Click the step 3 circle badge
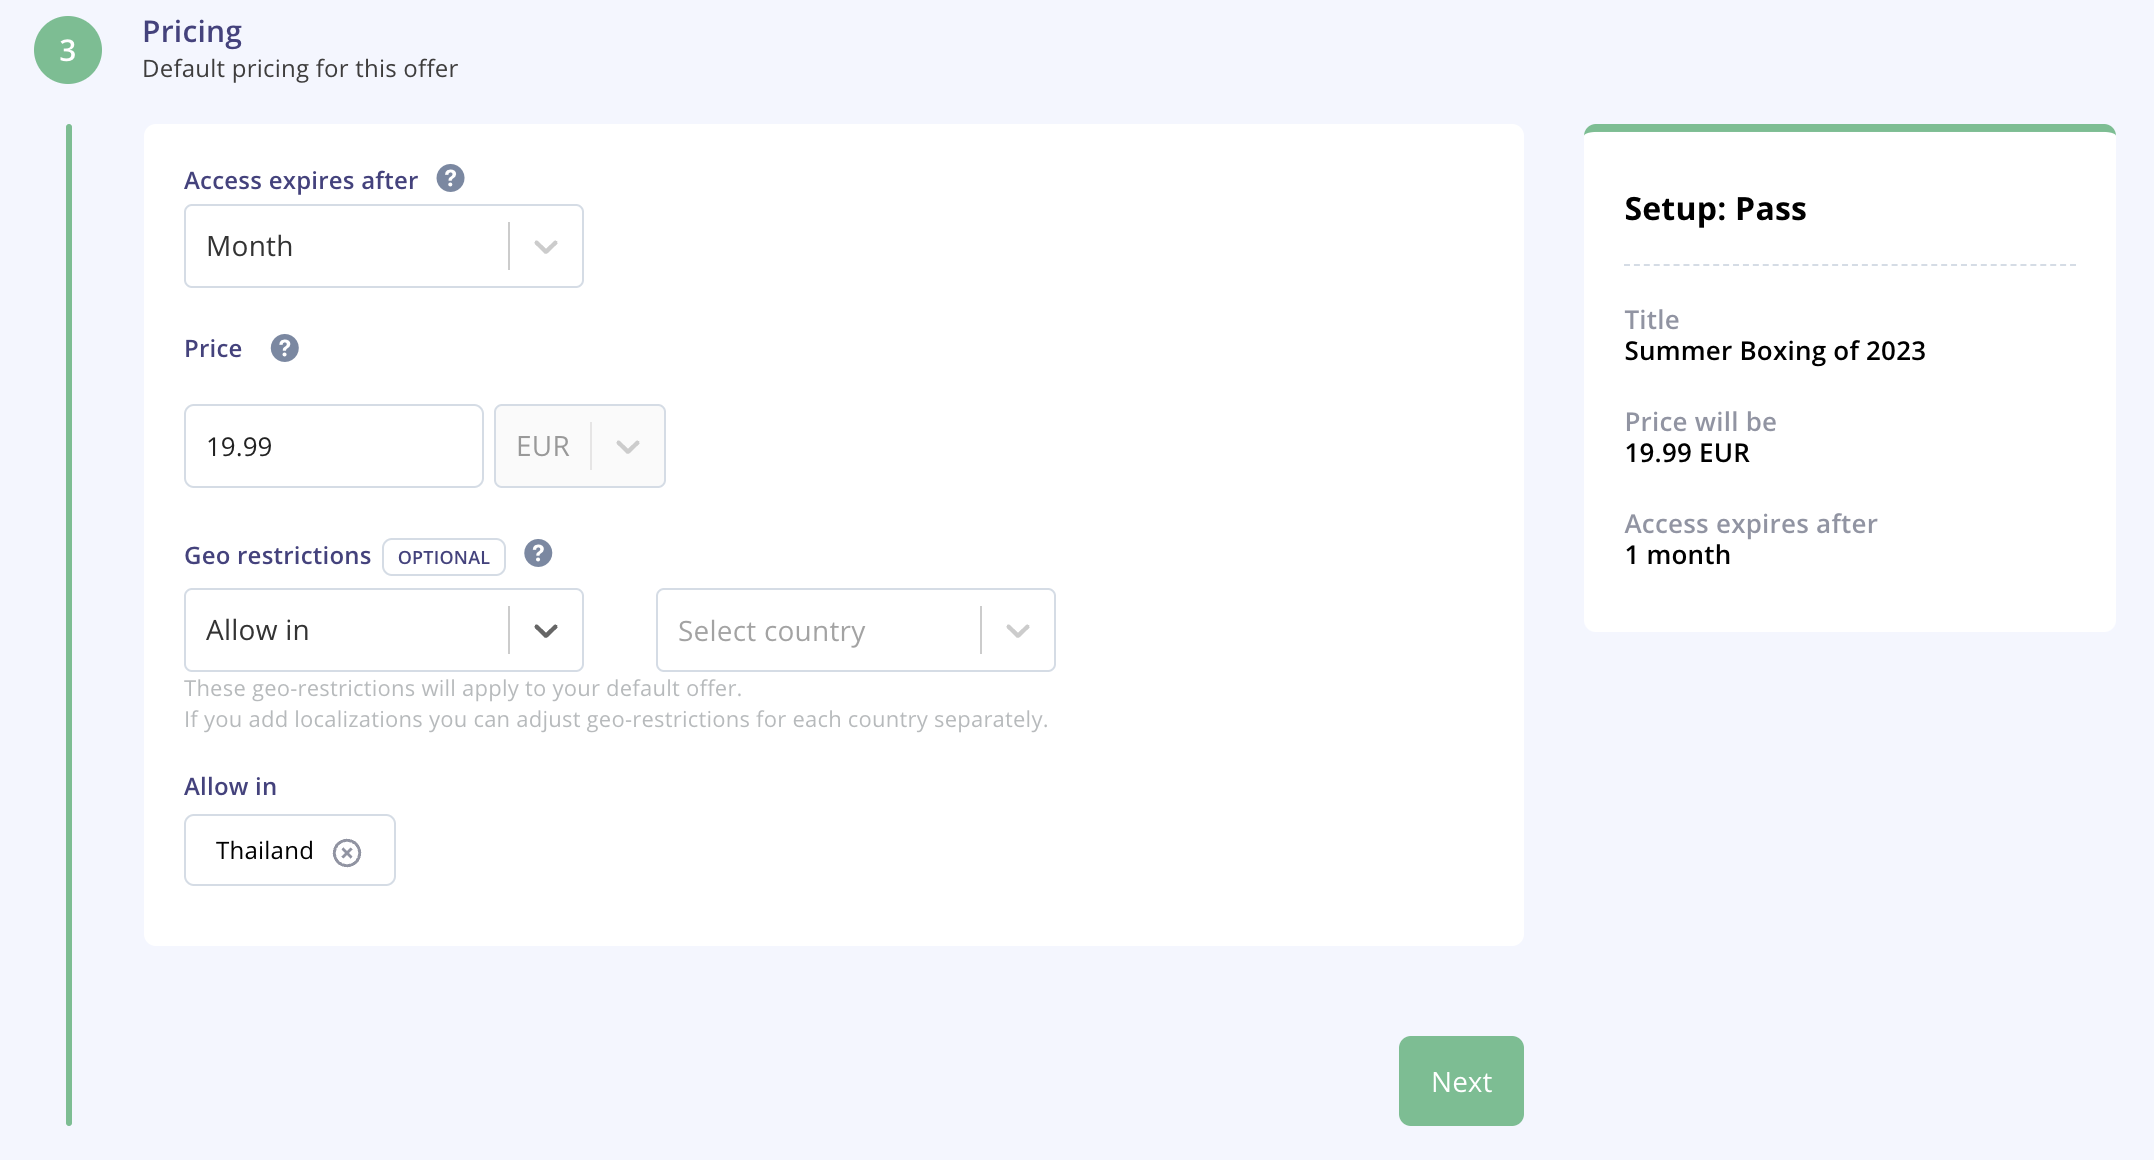 tap(68, 50)
